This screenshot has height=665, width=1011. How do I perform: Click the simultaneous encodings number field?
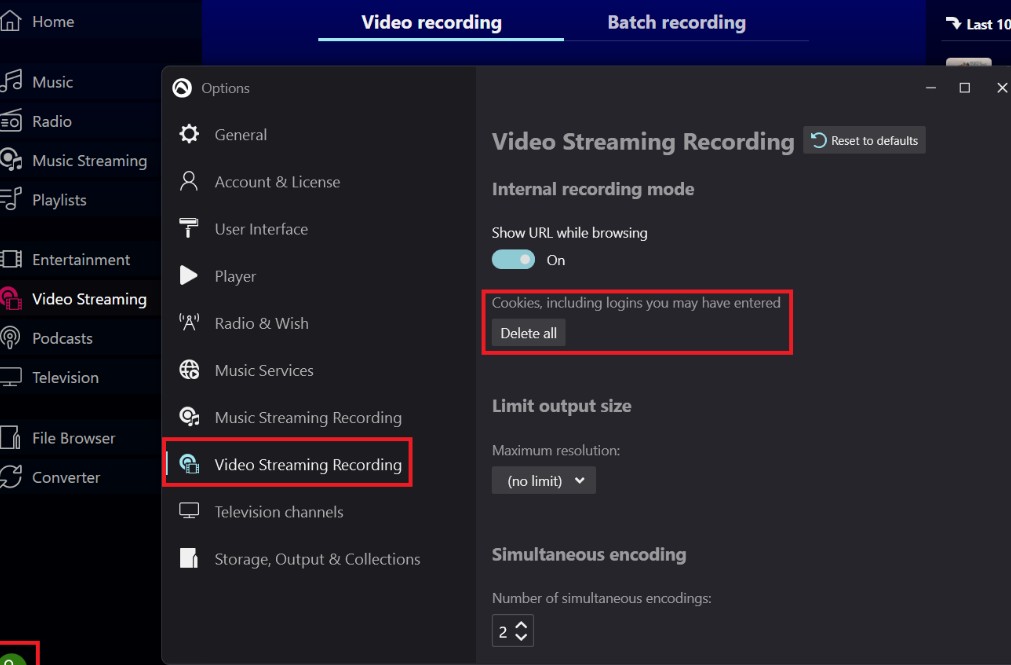coord(513,631)
